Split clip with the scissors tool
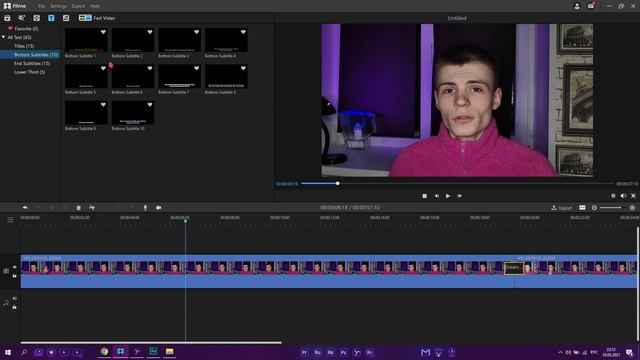Screen dimensions: 640x360 point(92,208)
